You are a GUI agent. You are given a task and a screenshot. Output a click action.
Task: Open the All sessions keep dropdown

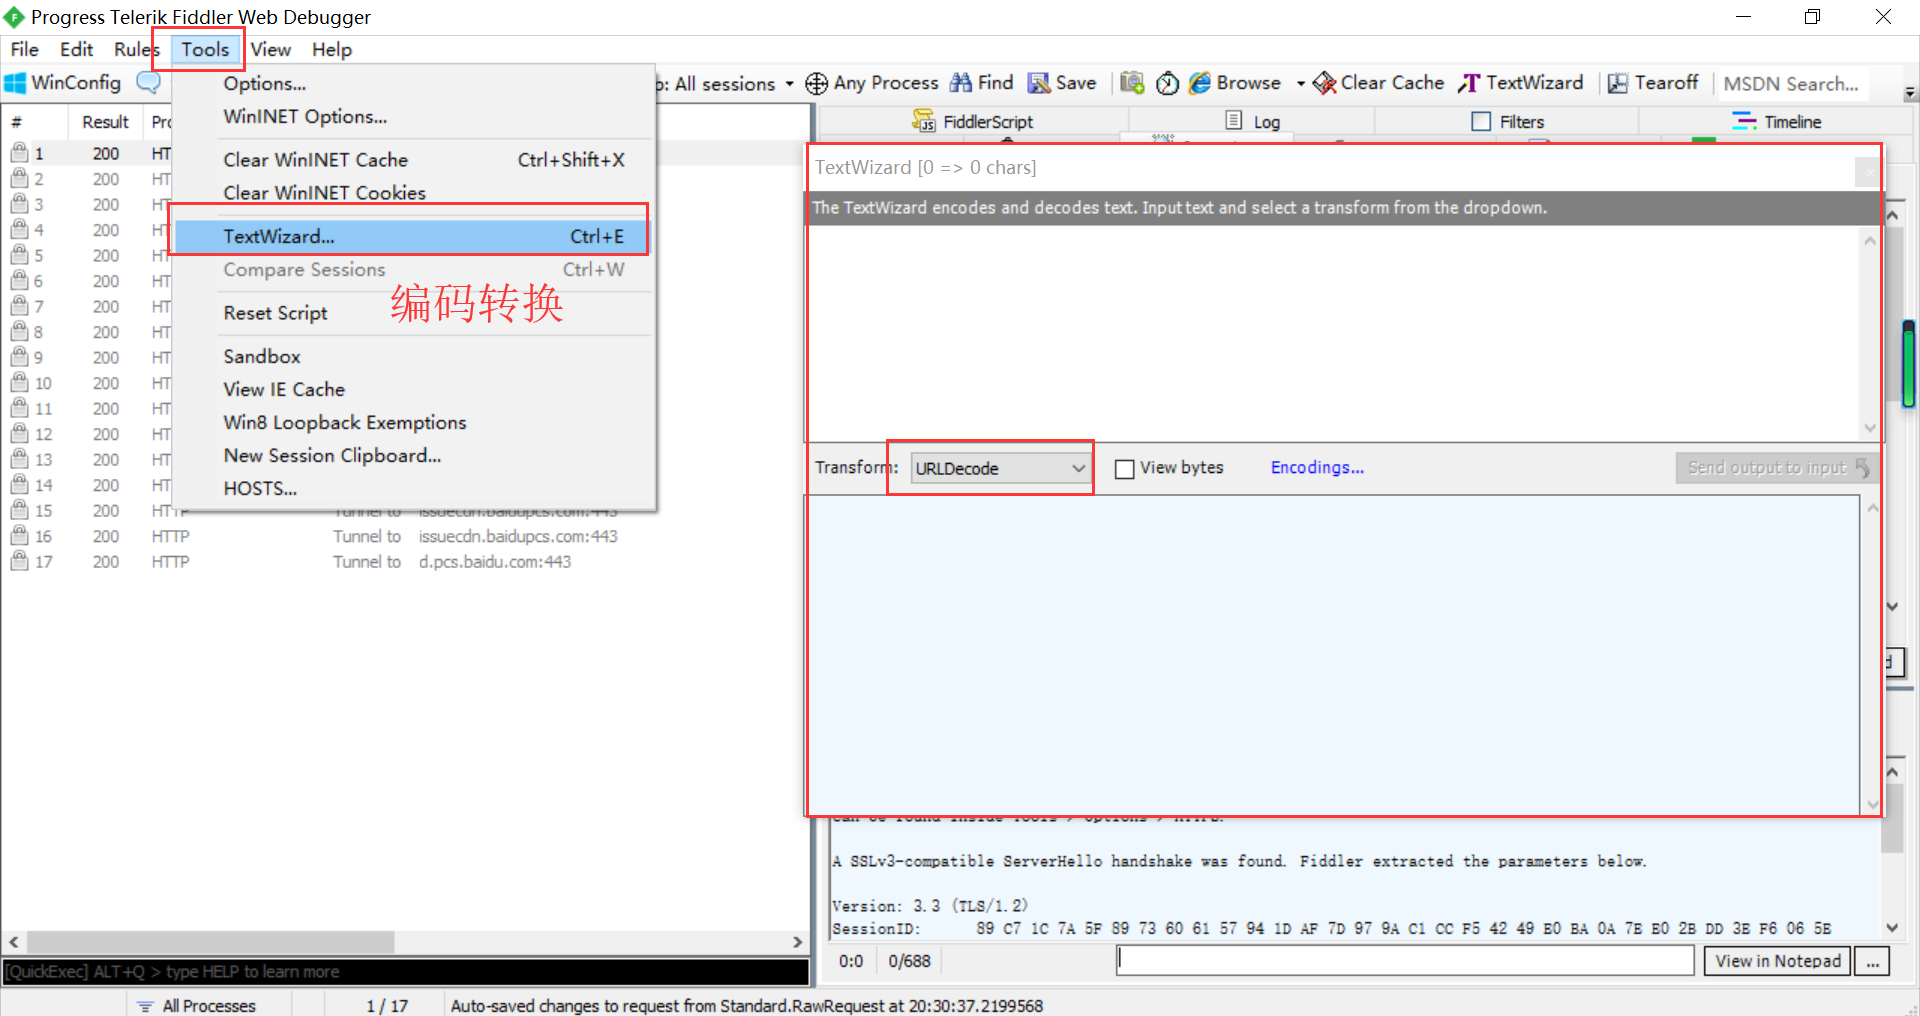pyautogui.click(x=789, y=84)
